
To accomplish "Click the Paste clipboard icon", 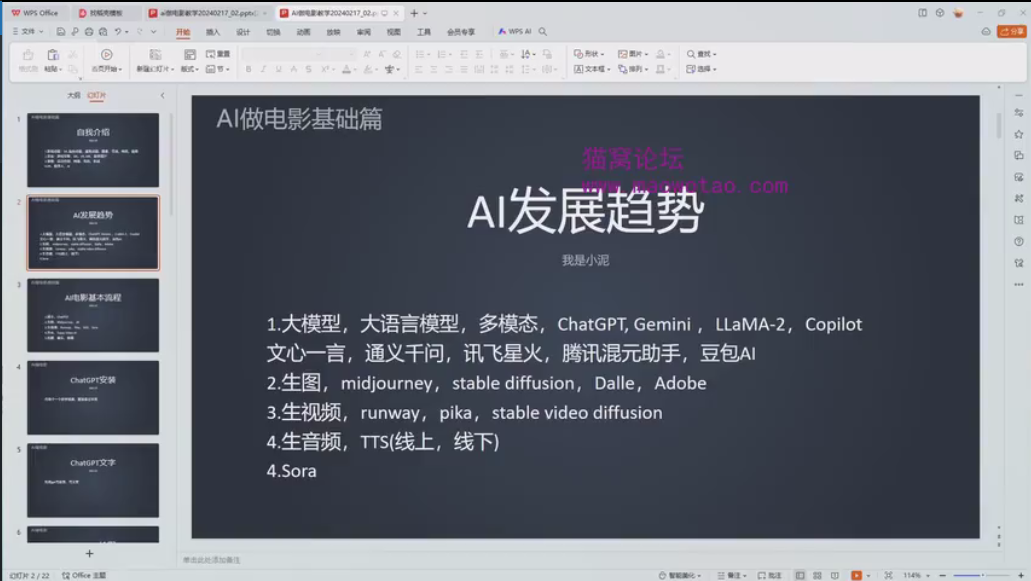I will (53, 55).
